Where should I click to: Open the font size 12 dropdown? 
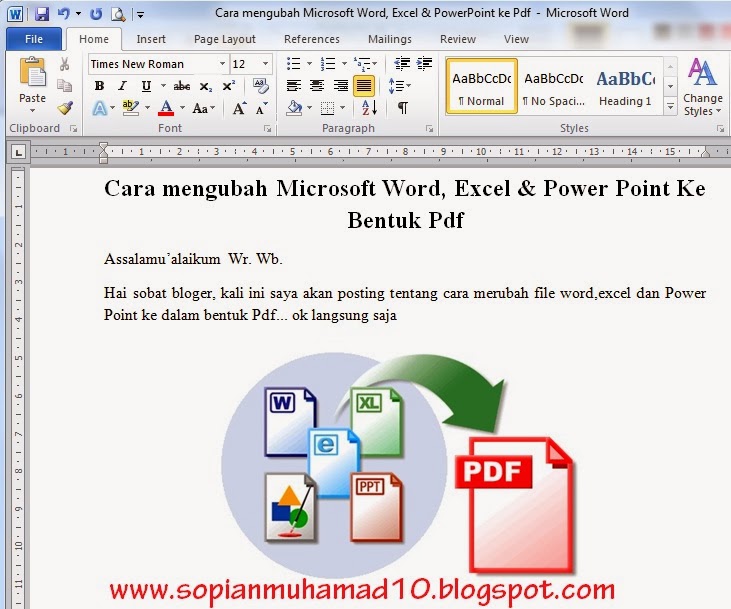(265, 64)
